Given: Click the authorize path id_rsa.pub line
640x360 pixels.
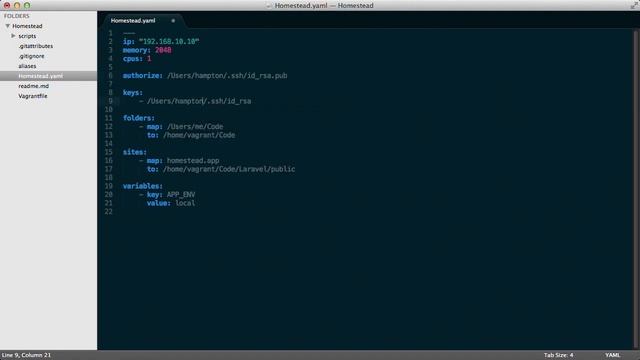Looking at the screenshot, I should click(x=227, y=76).
